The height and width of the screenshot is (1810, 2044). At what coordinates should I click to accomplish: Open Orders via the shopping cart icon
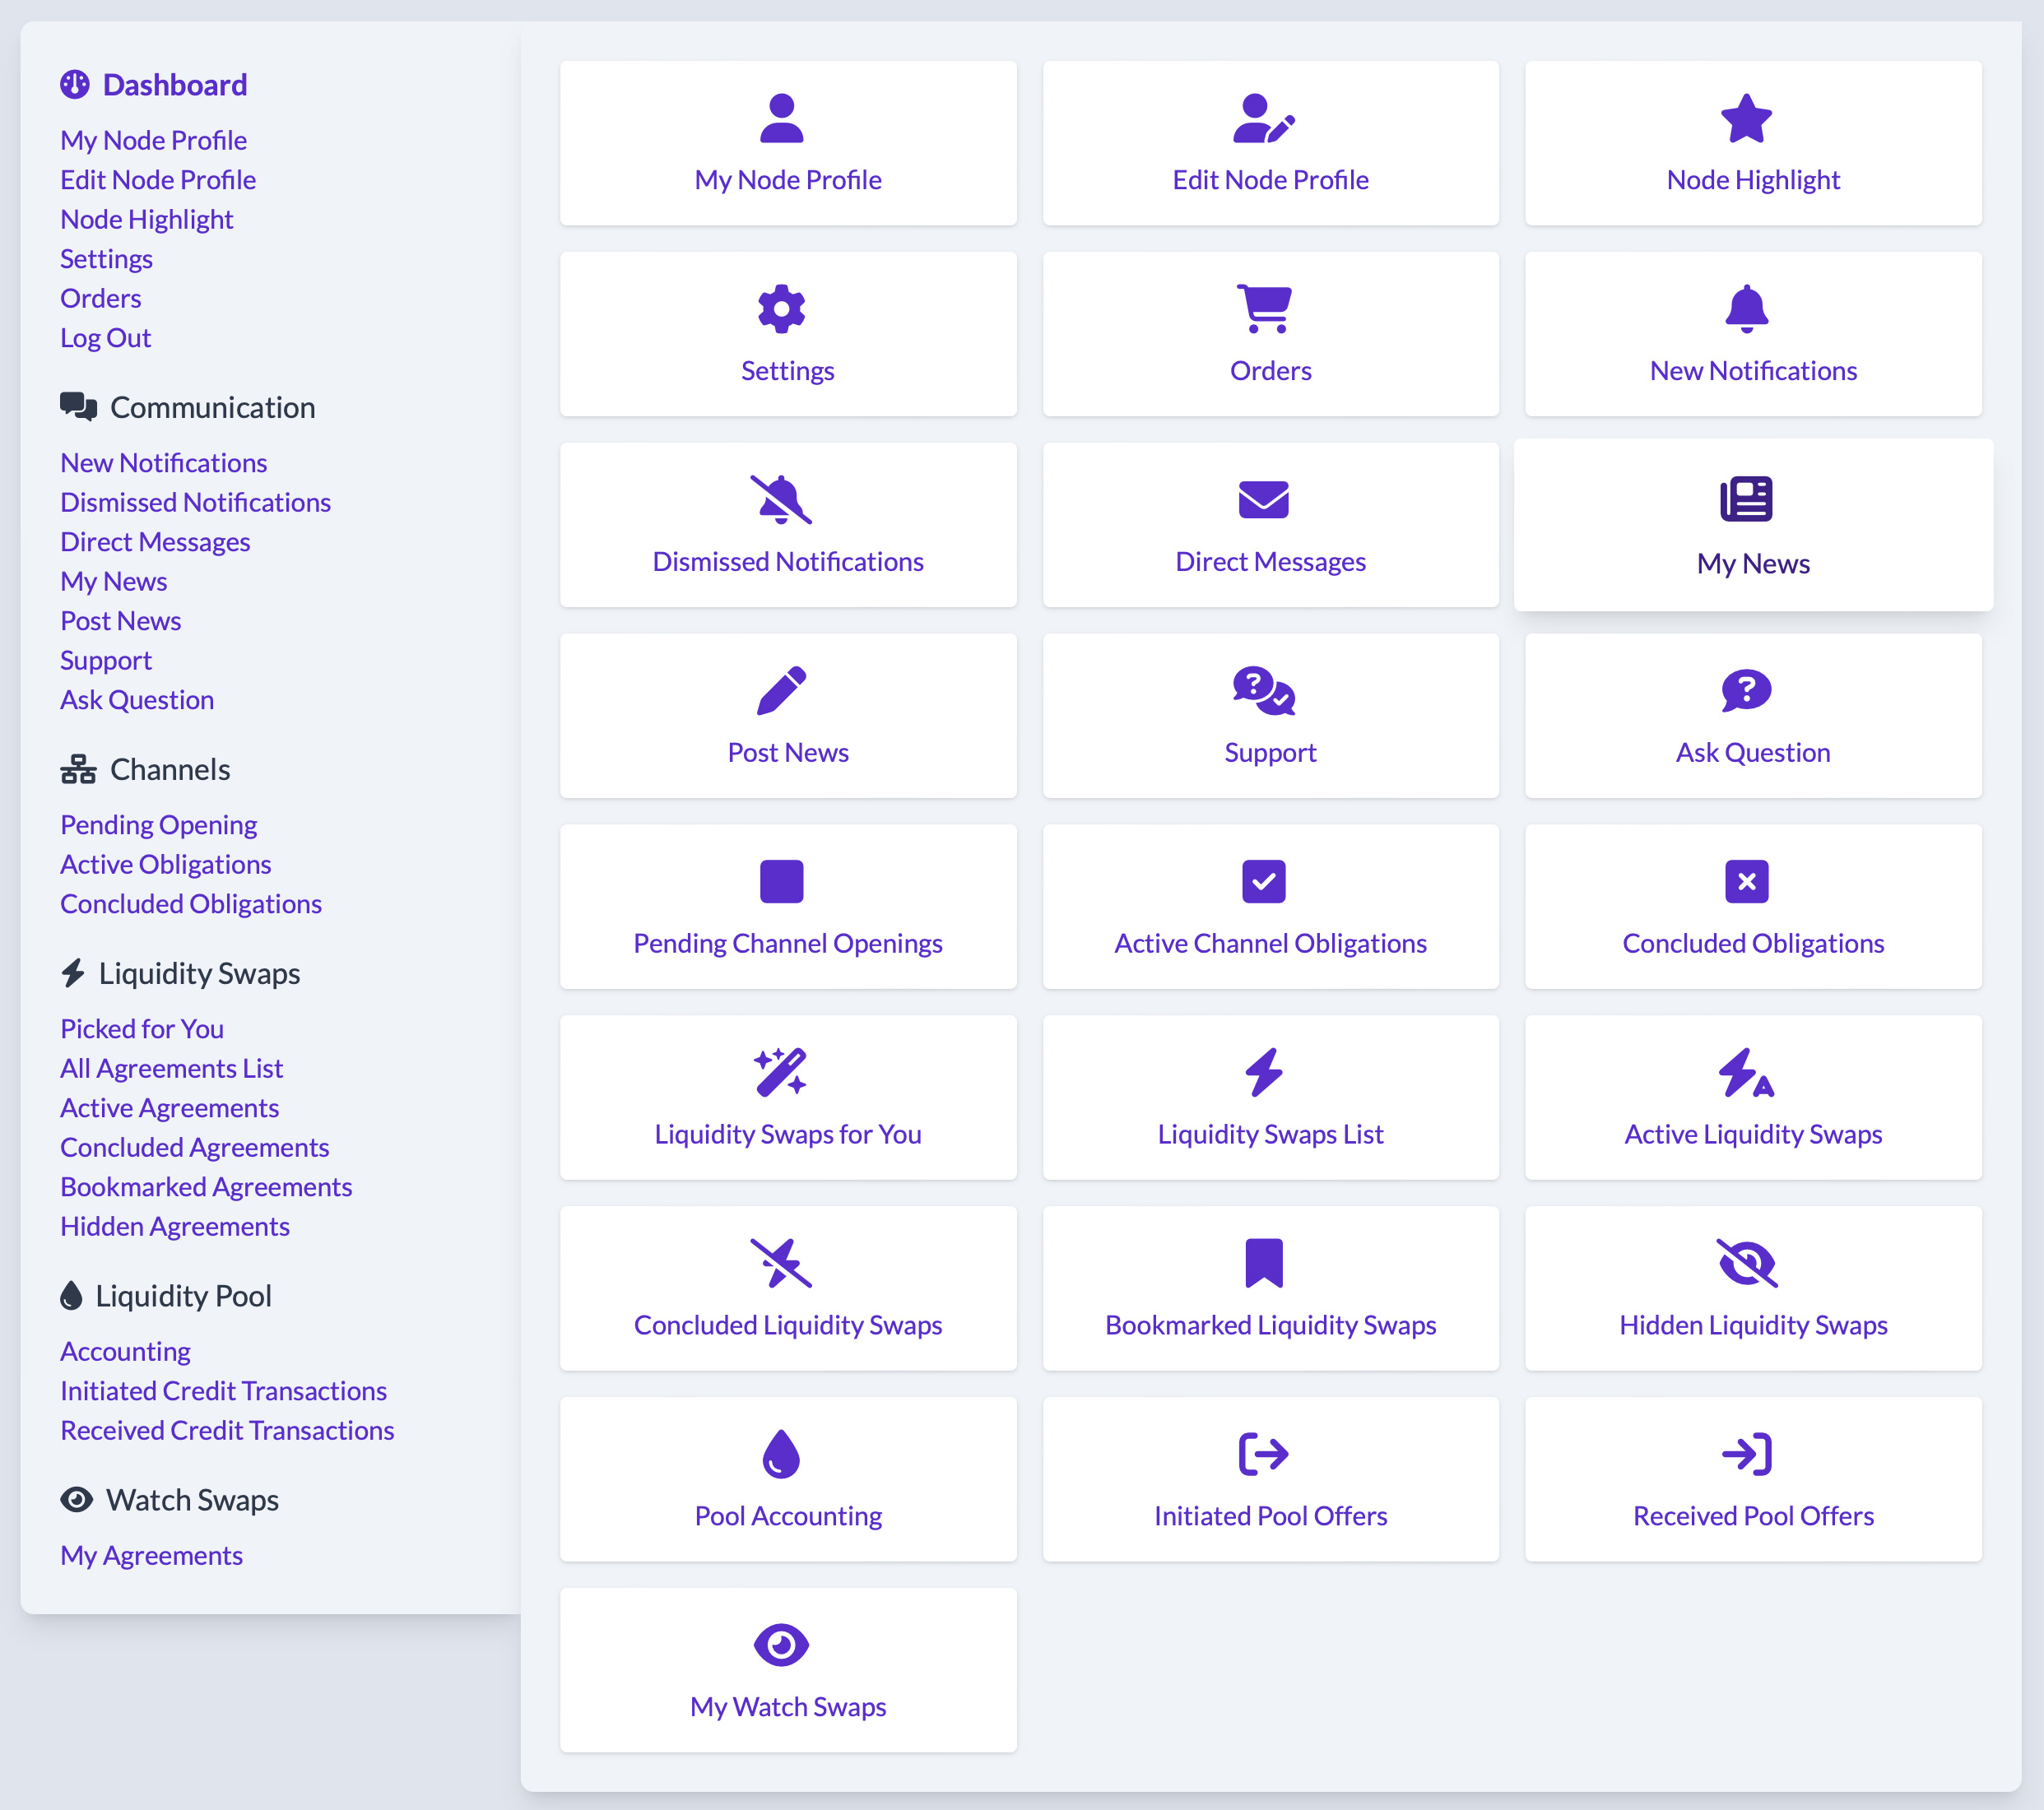click(1263, 309)
